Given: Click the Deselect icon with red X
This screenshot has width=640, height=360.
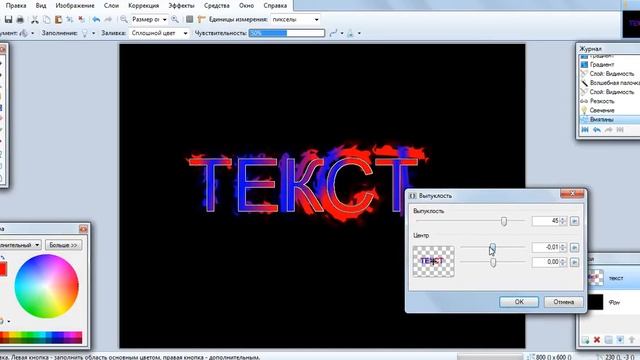Looking at the screenshot, I should pyautogui.click(x=81, y=19).
